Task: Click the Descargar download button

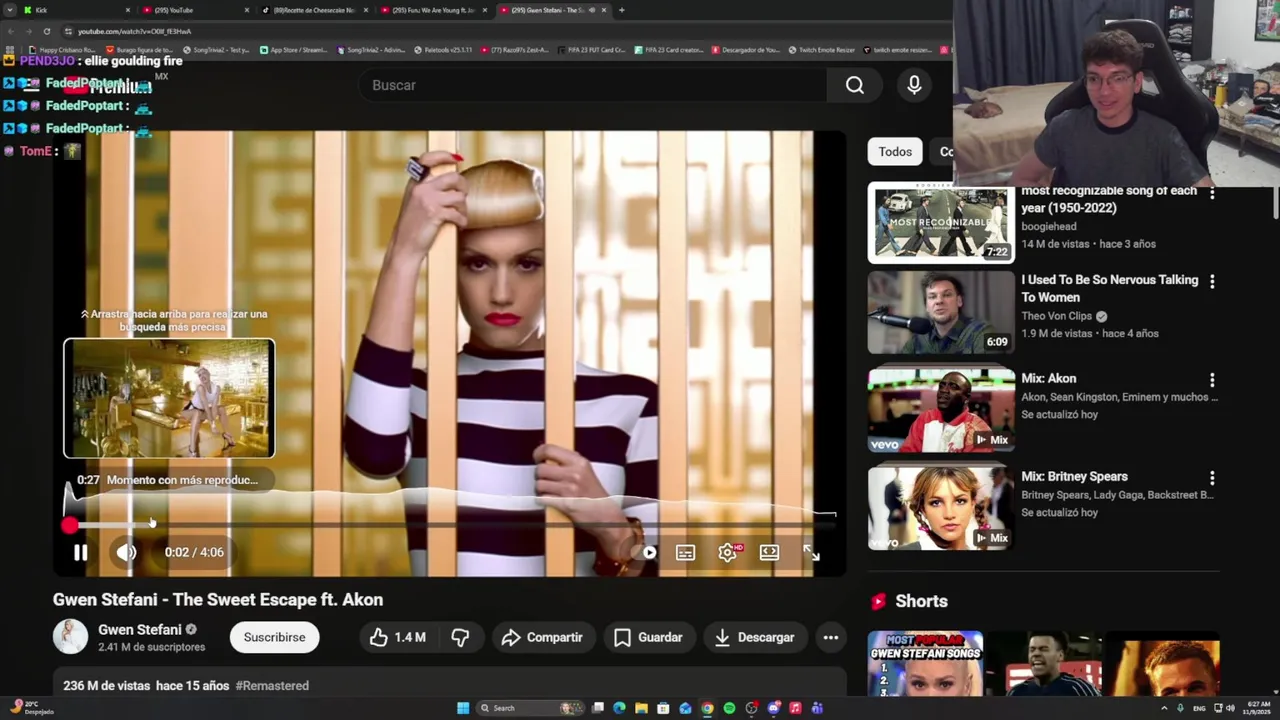Action: pos(754,637)
